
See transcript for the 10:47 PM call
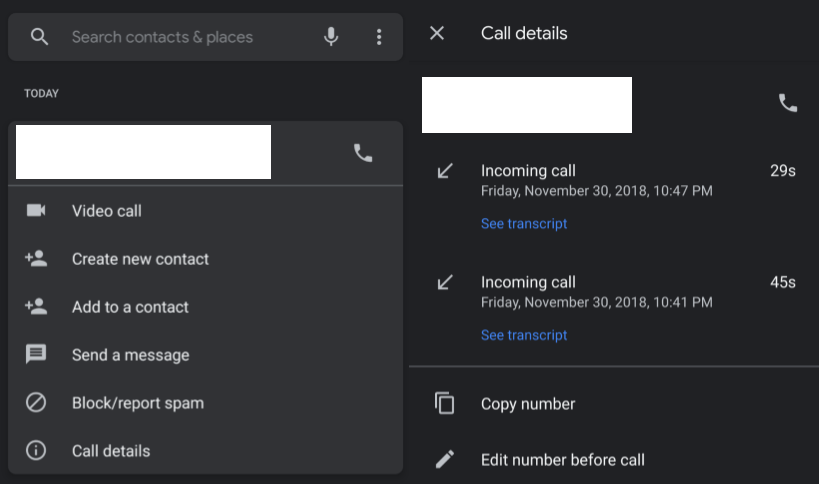pos(524,224)
